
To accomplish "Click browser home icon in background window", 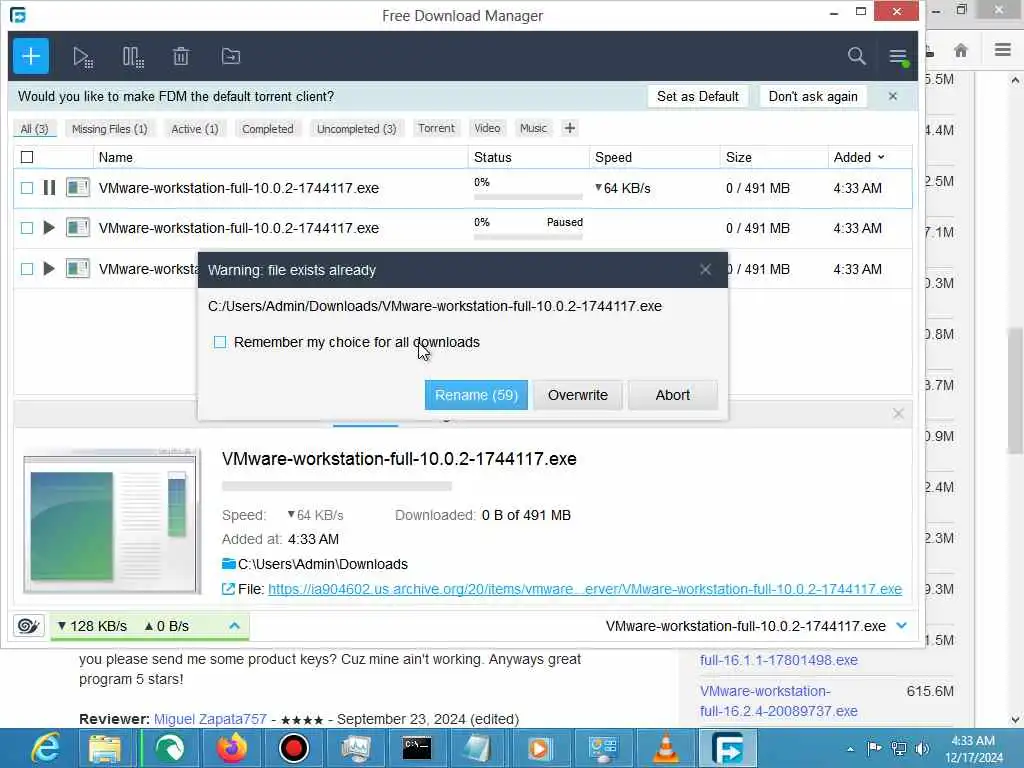I will (961, 50).
